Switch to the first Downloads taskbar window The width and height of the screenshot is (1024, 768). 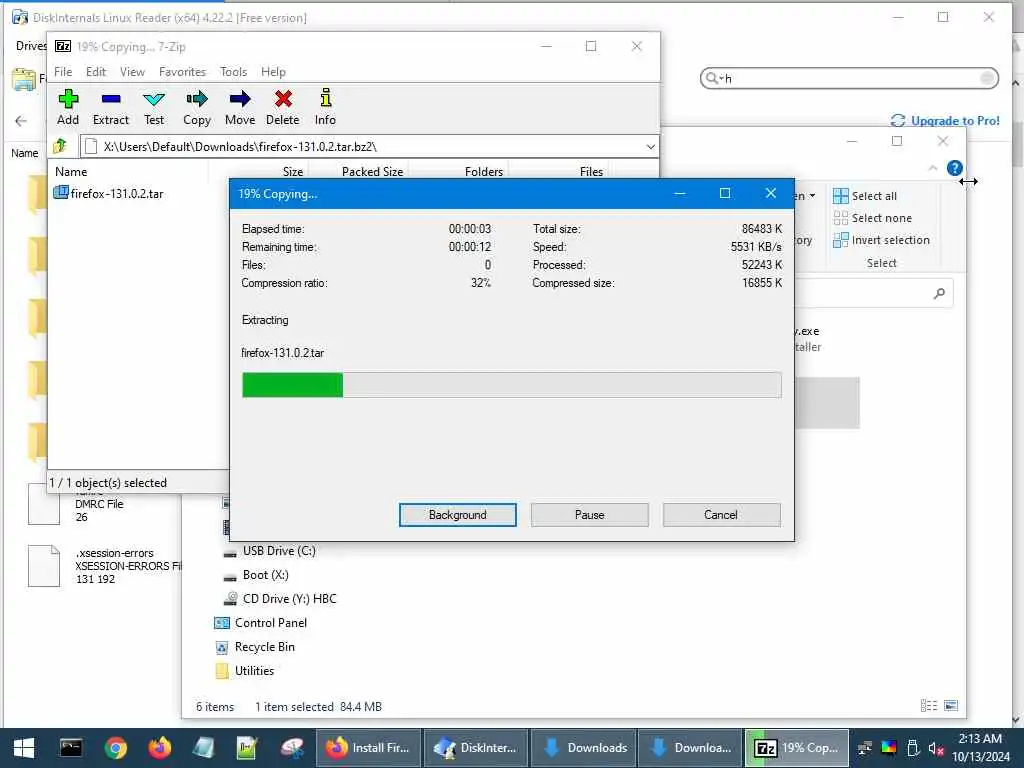click(583, 748)
